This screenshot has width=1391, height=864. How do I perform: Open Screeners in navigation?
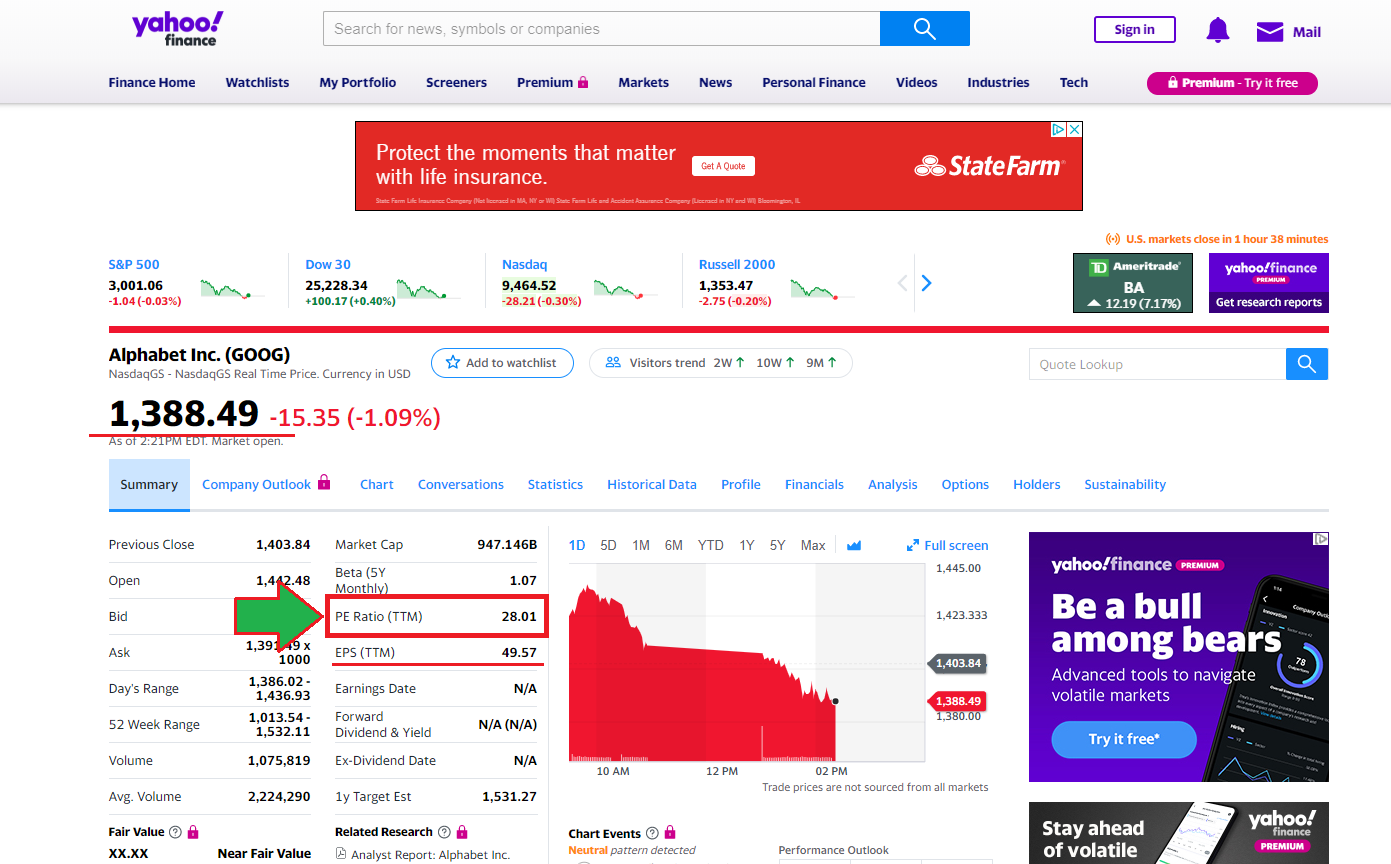tap(456, 82)
